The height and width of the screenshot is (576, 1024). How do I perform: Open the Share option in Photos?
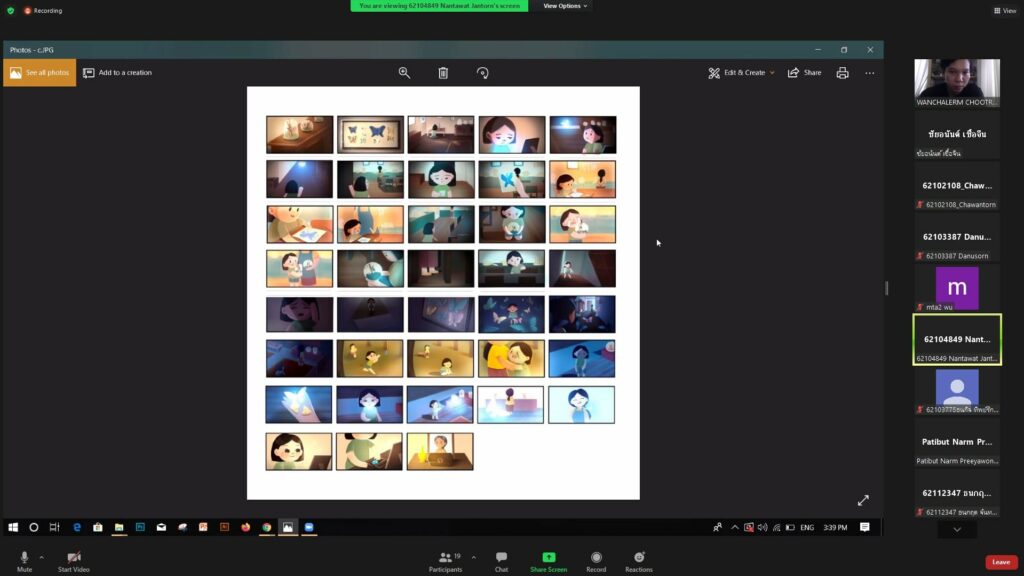pos(804,73)
